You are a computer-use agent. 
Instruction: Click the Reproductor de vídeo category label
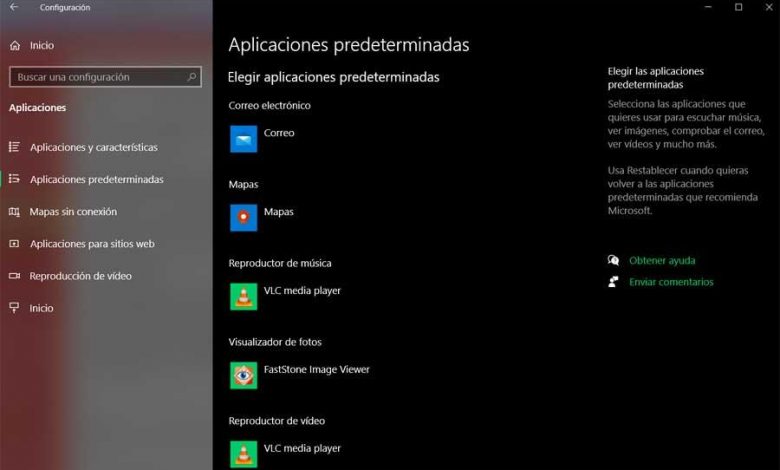tap(277, 421)
